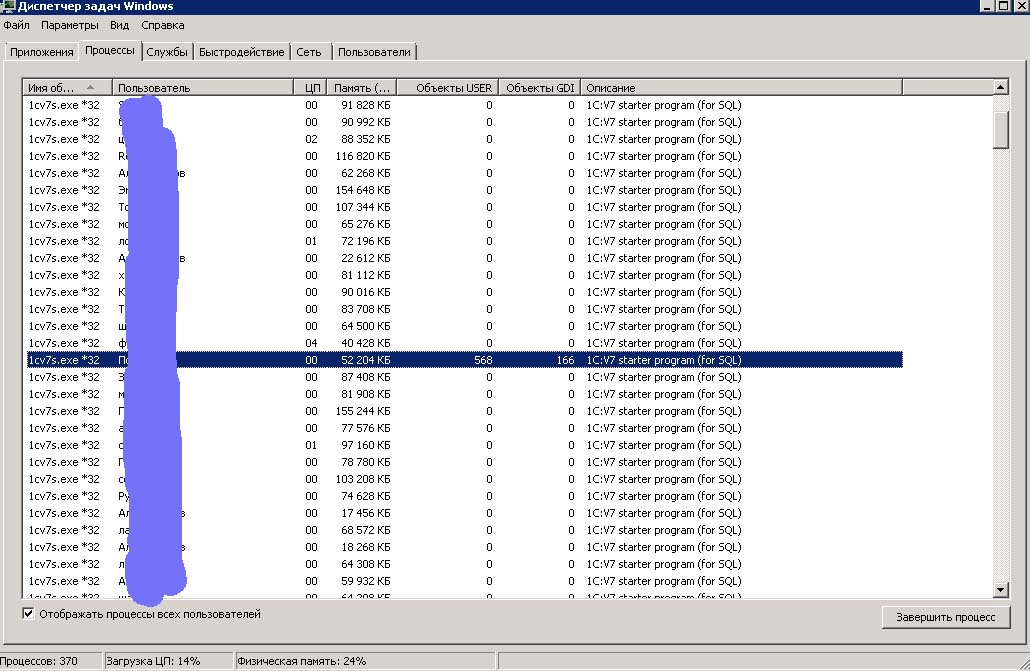Viewport: 1030px width, 671px height.
Task: Open the Параметры menu
Action: 70,25
